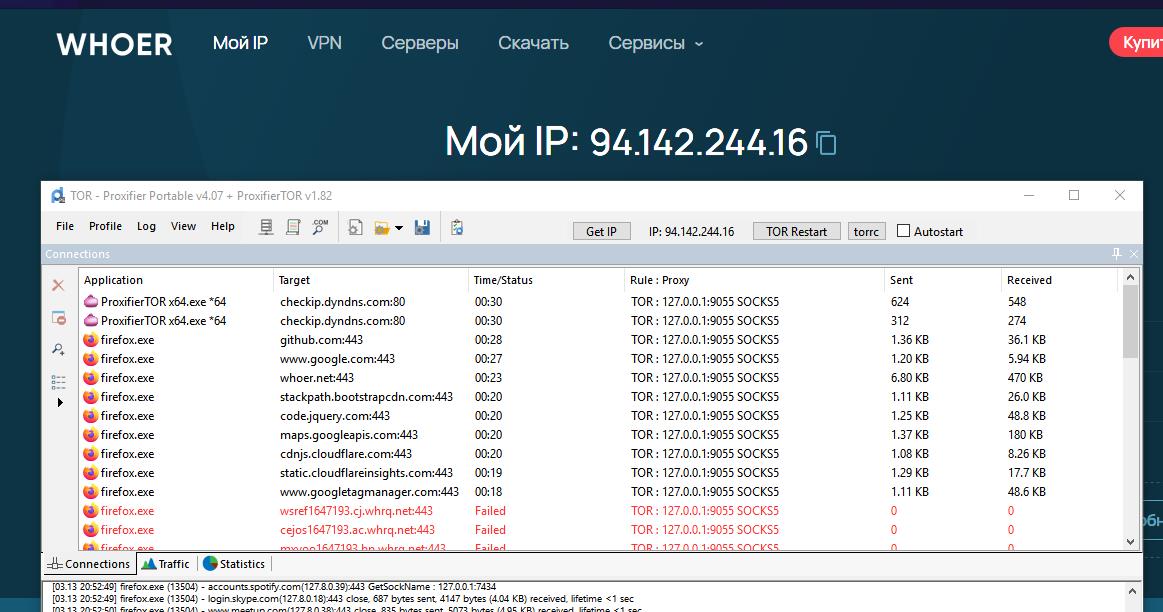Toggle the Autostart checkbox
The height and width of the screenshot is (612, 1163).
pyautogui.click(x=903, y=231)
